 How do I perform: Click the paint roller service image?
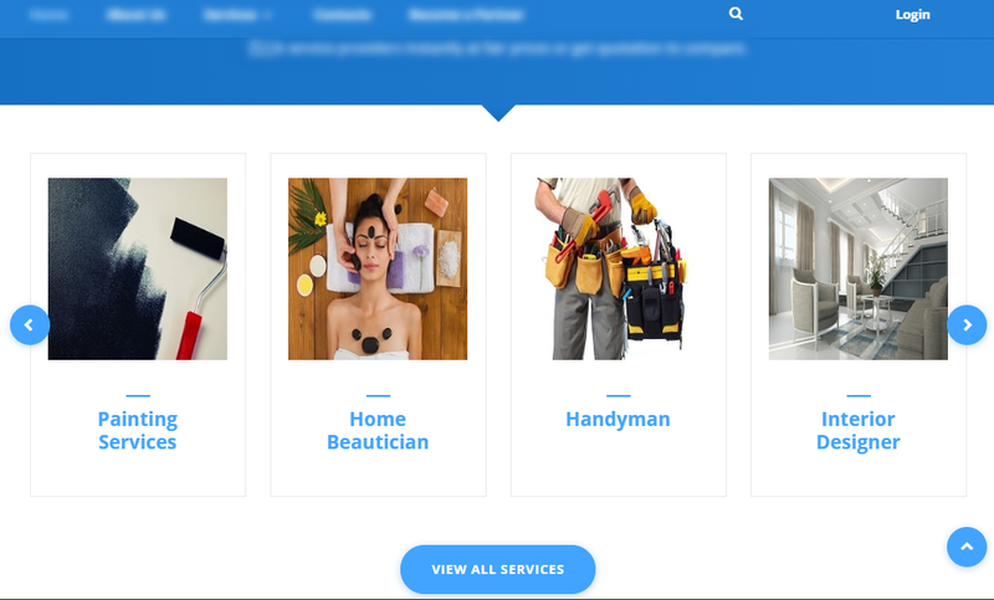point(138,269)
